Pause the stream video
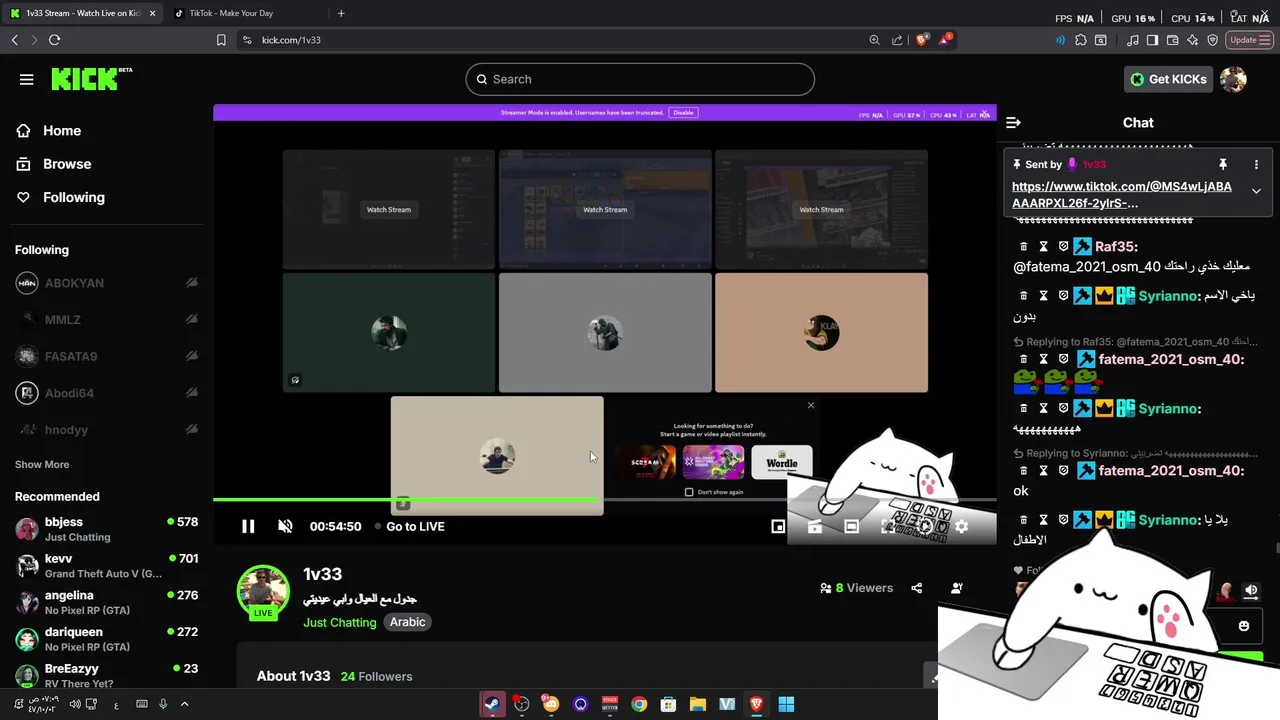Viewport: 1280px width, 720px height. pos(248,526)
